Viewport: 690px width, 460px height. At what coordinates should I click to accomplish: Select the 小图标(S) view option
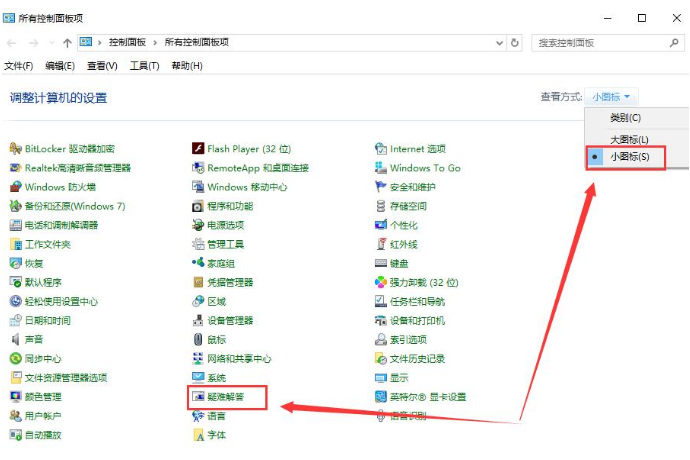click(630, 157)
